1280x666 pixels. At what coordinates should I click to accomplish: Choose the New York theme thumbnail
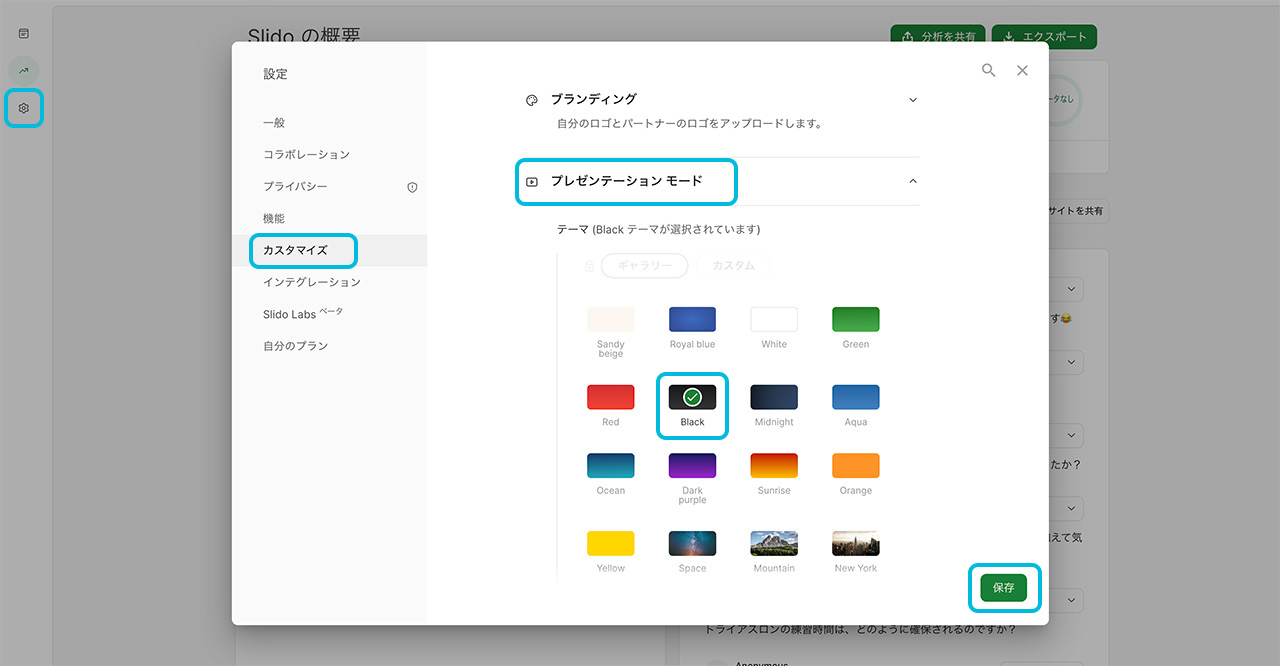pyautogui.click(x=856, y=544)
